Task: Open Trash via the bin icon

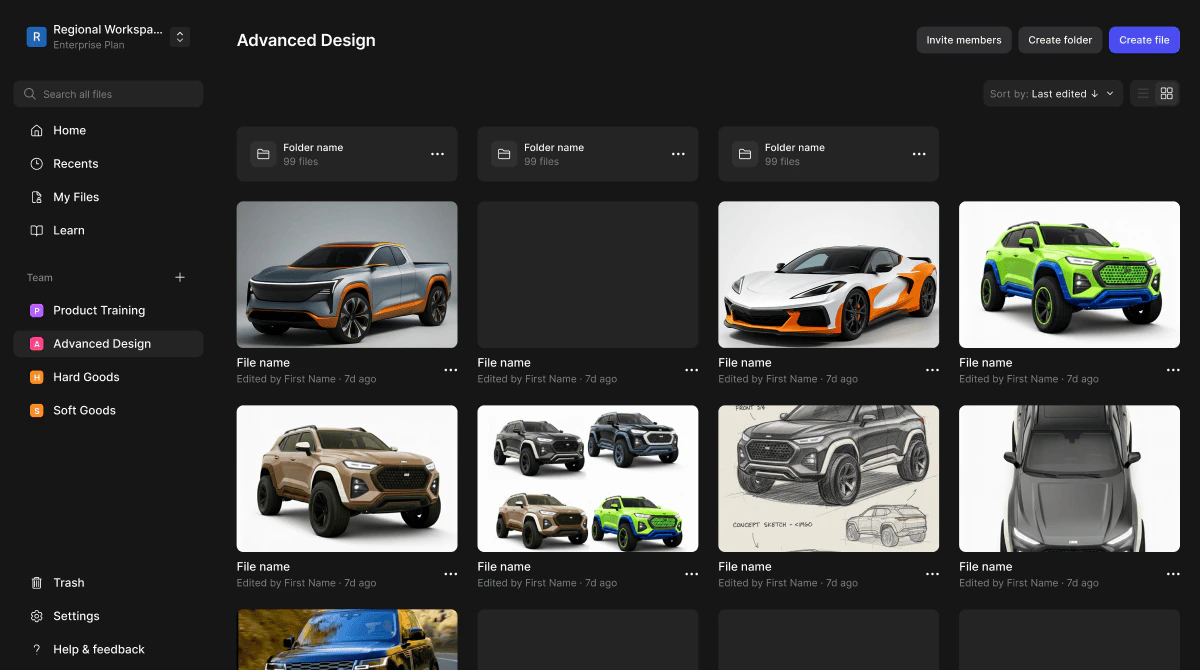Action: (36, 582)
